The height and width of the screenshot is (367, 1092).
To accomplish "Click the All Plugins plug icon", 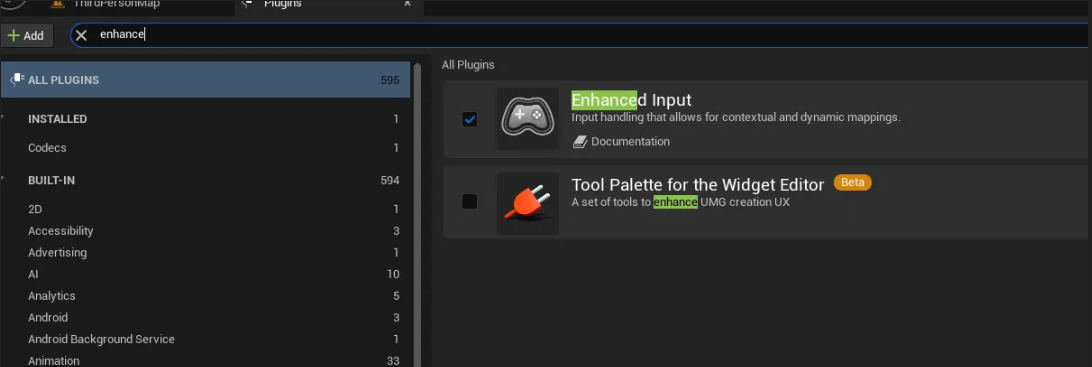I will 17,80.
